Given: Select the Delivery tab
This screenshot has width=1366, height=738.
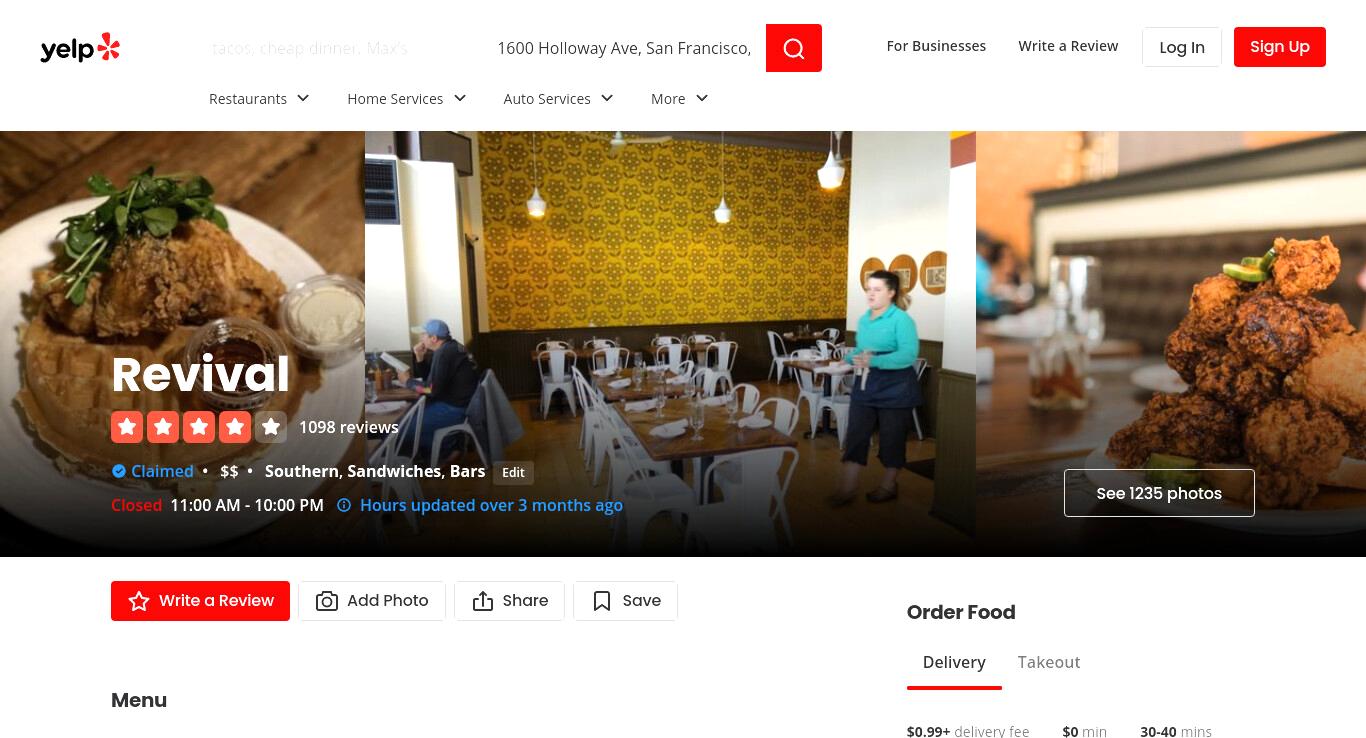Looking at the screenshot, I should tap(954, 662).
